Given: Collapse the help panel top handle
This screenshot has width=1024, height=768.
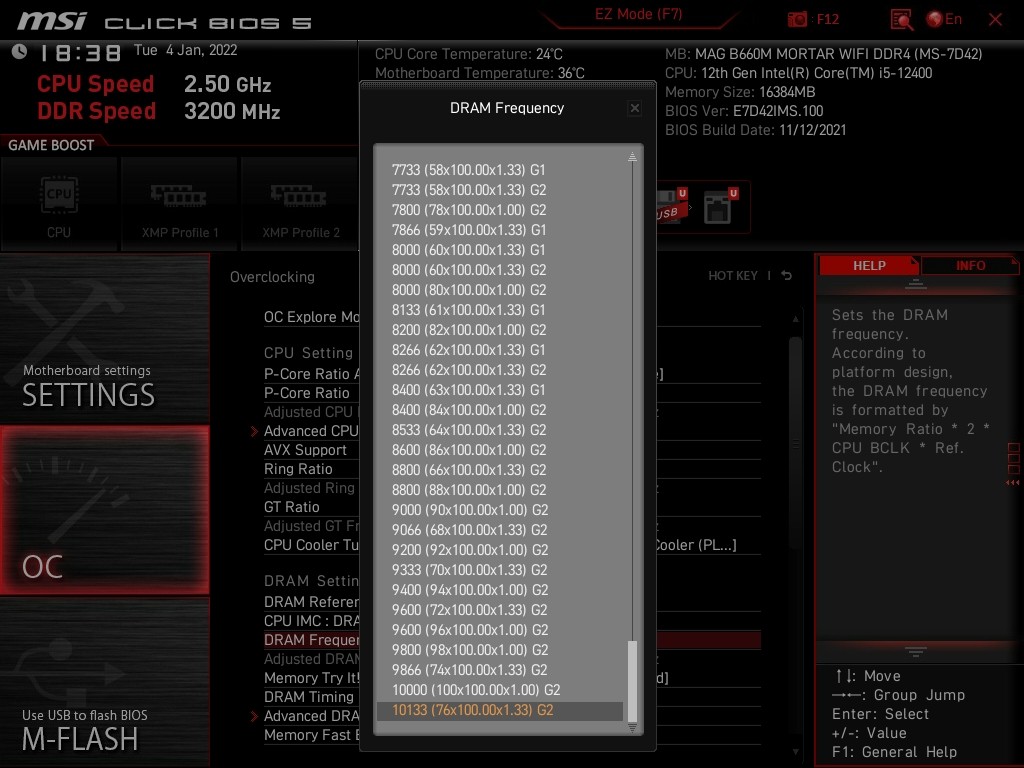Looking at the screenshot, I should click(915, 284).
